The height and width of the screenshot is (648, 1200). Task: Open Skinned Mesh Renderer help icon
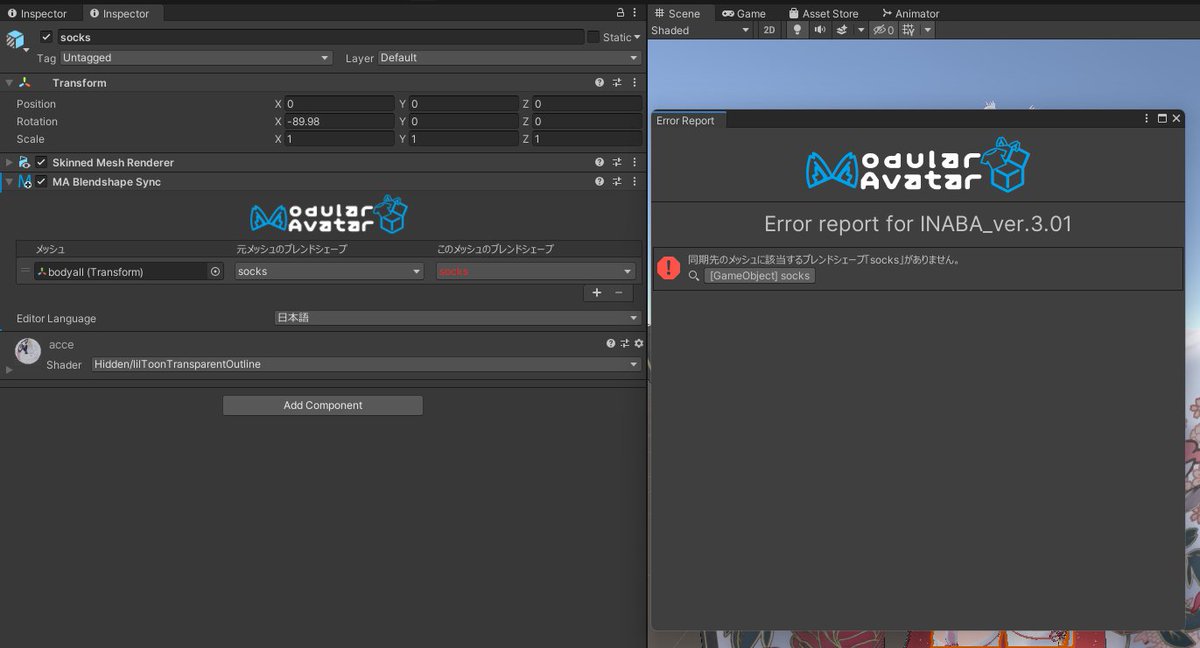pyautogui.click(x=599, y=162)
